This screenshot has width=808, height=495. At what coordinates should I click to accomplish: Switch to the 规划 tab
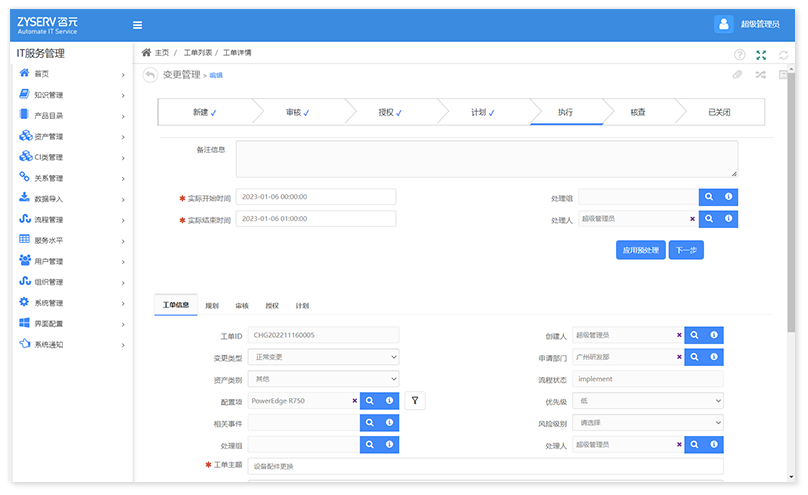pyautogui.click(x=212, y=305)
